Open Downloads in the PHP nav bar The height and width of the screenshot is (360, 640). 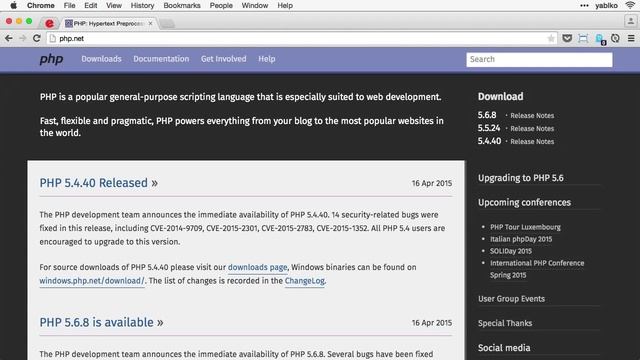pyautogui.click(x=101, y=59)
